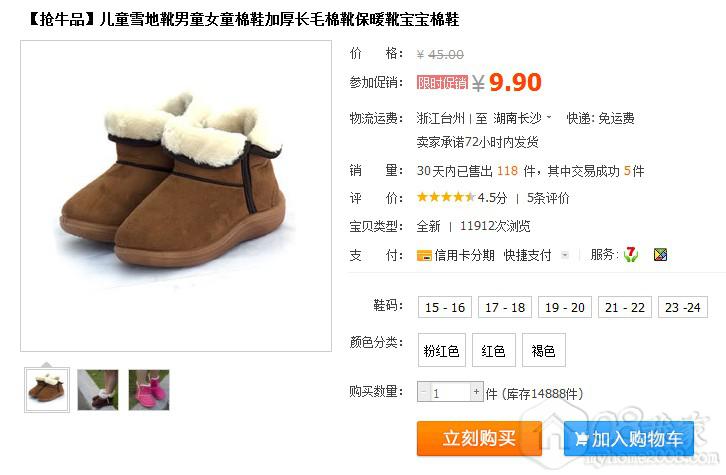Click the 加入购物车 add to cart button
Image resolution: width=726 pixels, height=475 pixels.
(629, 438)
